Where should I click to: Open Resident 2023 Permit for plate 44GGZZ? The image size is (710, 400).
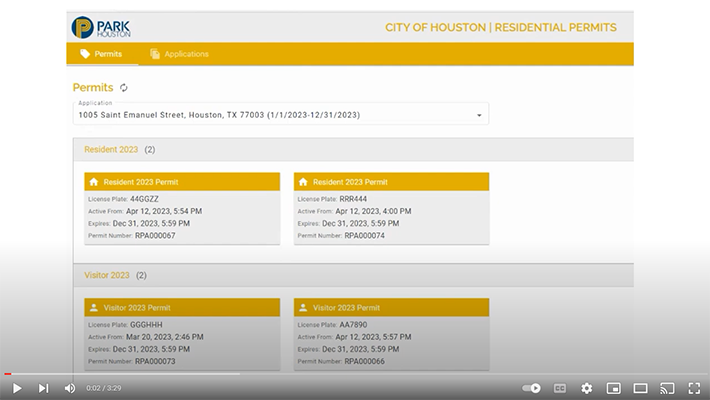click(181, 182)
